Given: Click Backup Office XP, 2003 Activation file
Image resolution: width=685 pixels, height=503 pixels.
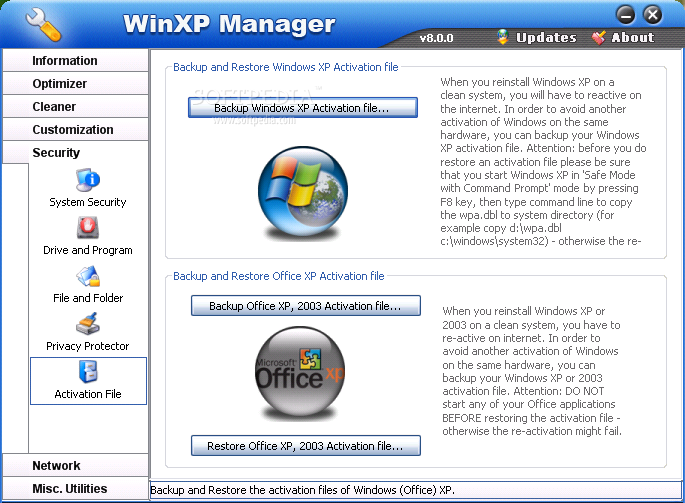Looking at the screenshot, I should pyautogui.click(x=306, y=305).
